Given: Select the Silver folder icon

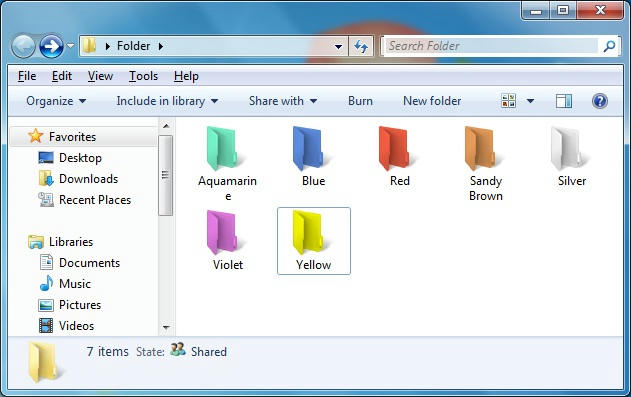Looking at the screenshot, I should coord(568,148).
